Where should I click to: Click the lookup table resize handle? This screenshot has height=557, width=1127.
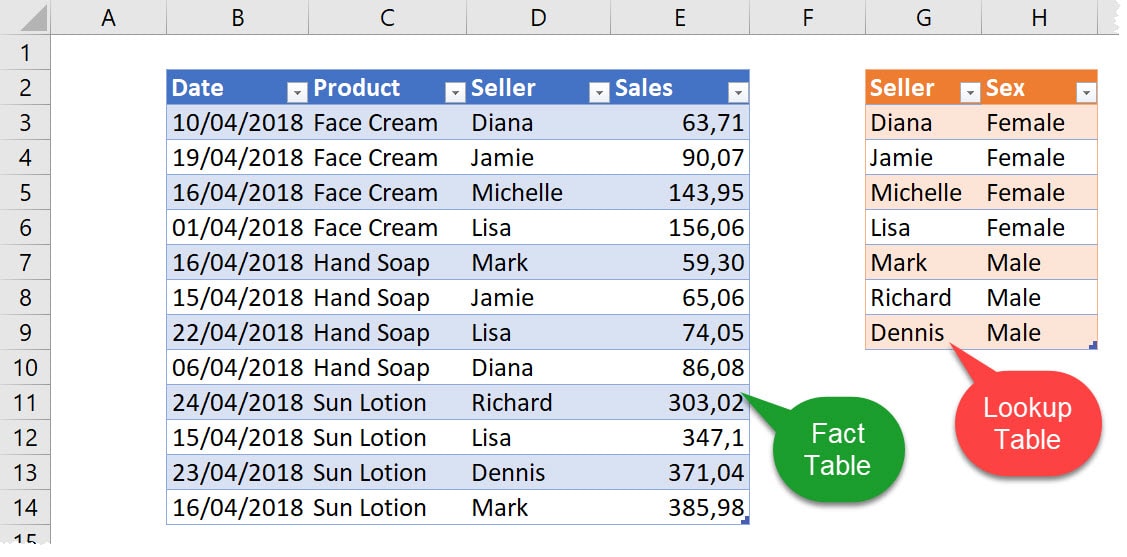point(1093,345)
